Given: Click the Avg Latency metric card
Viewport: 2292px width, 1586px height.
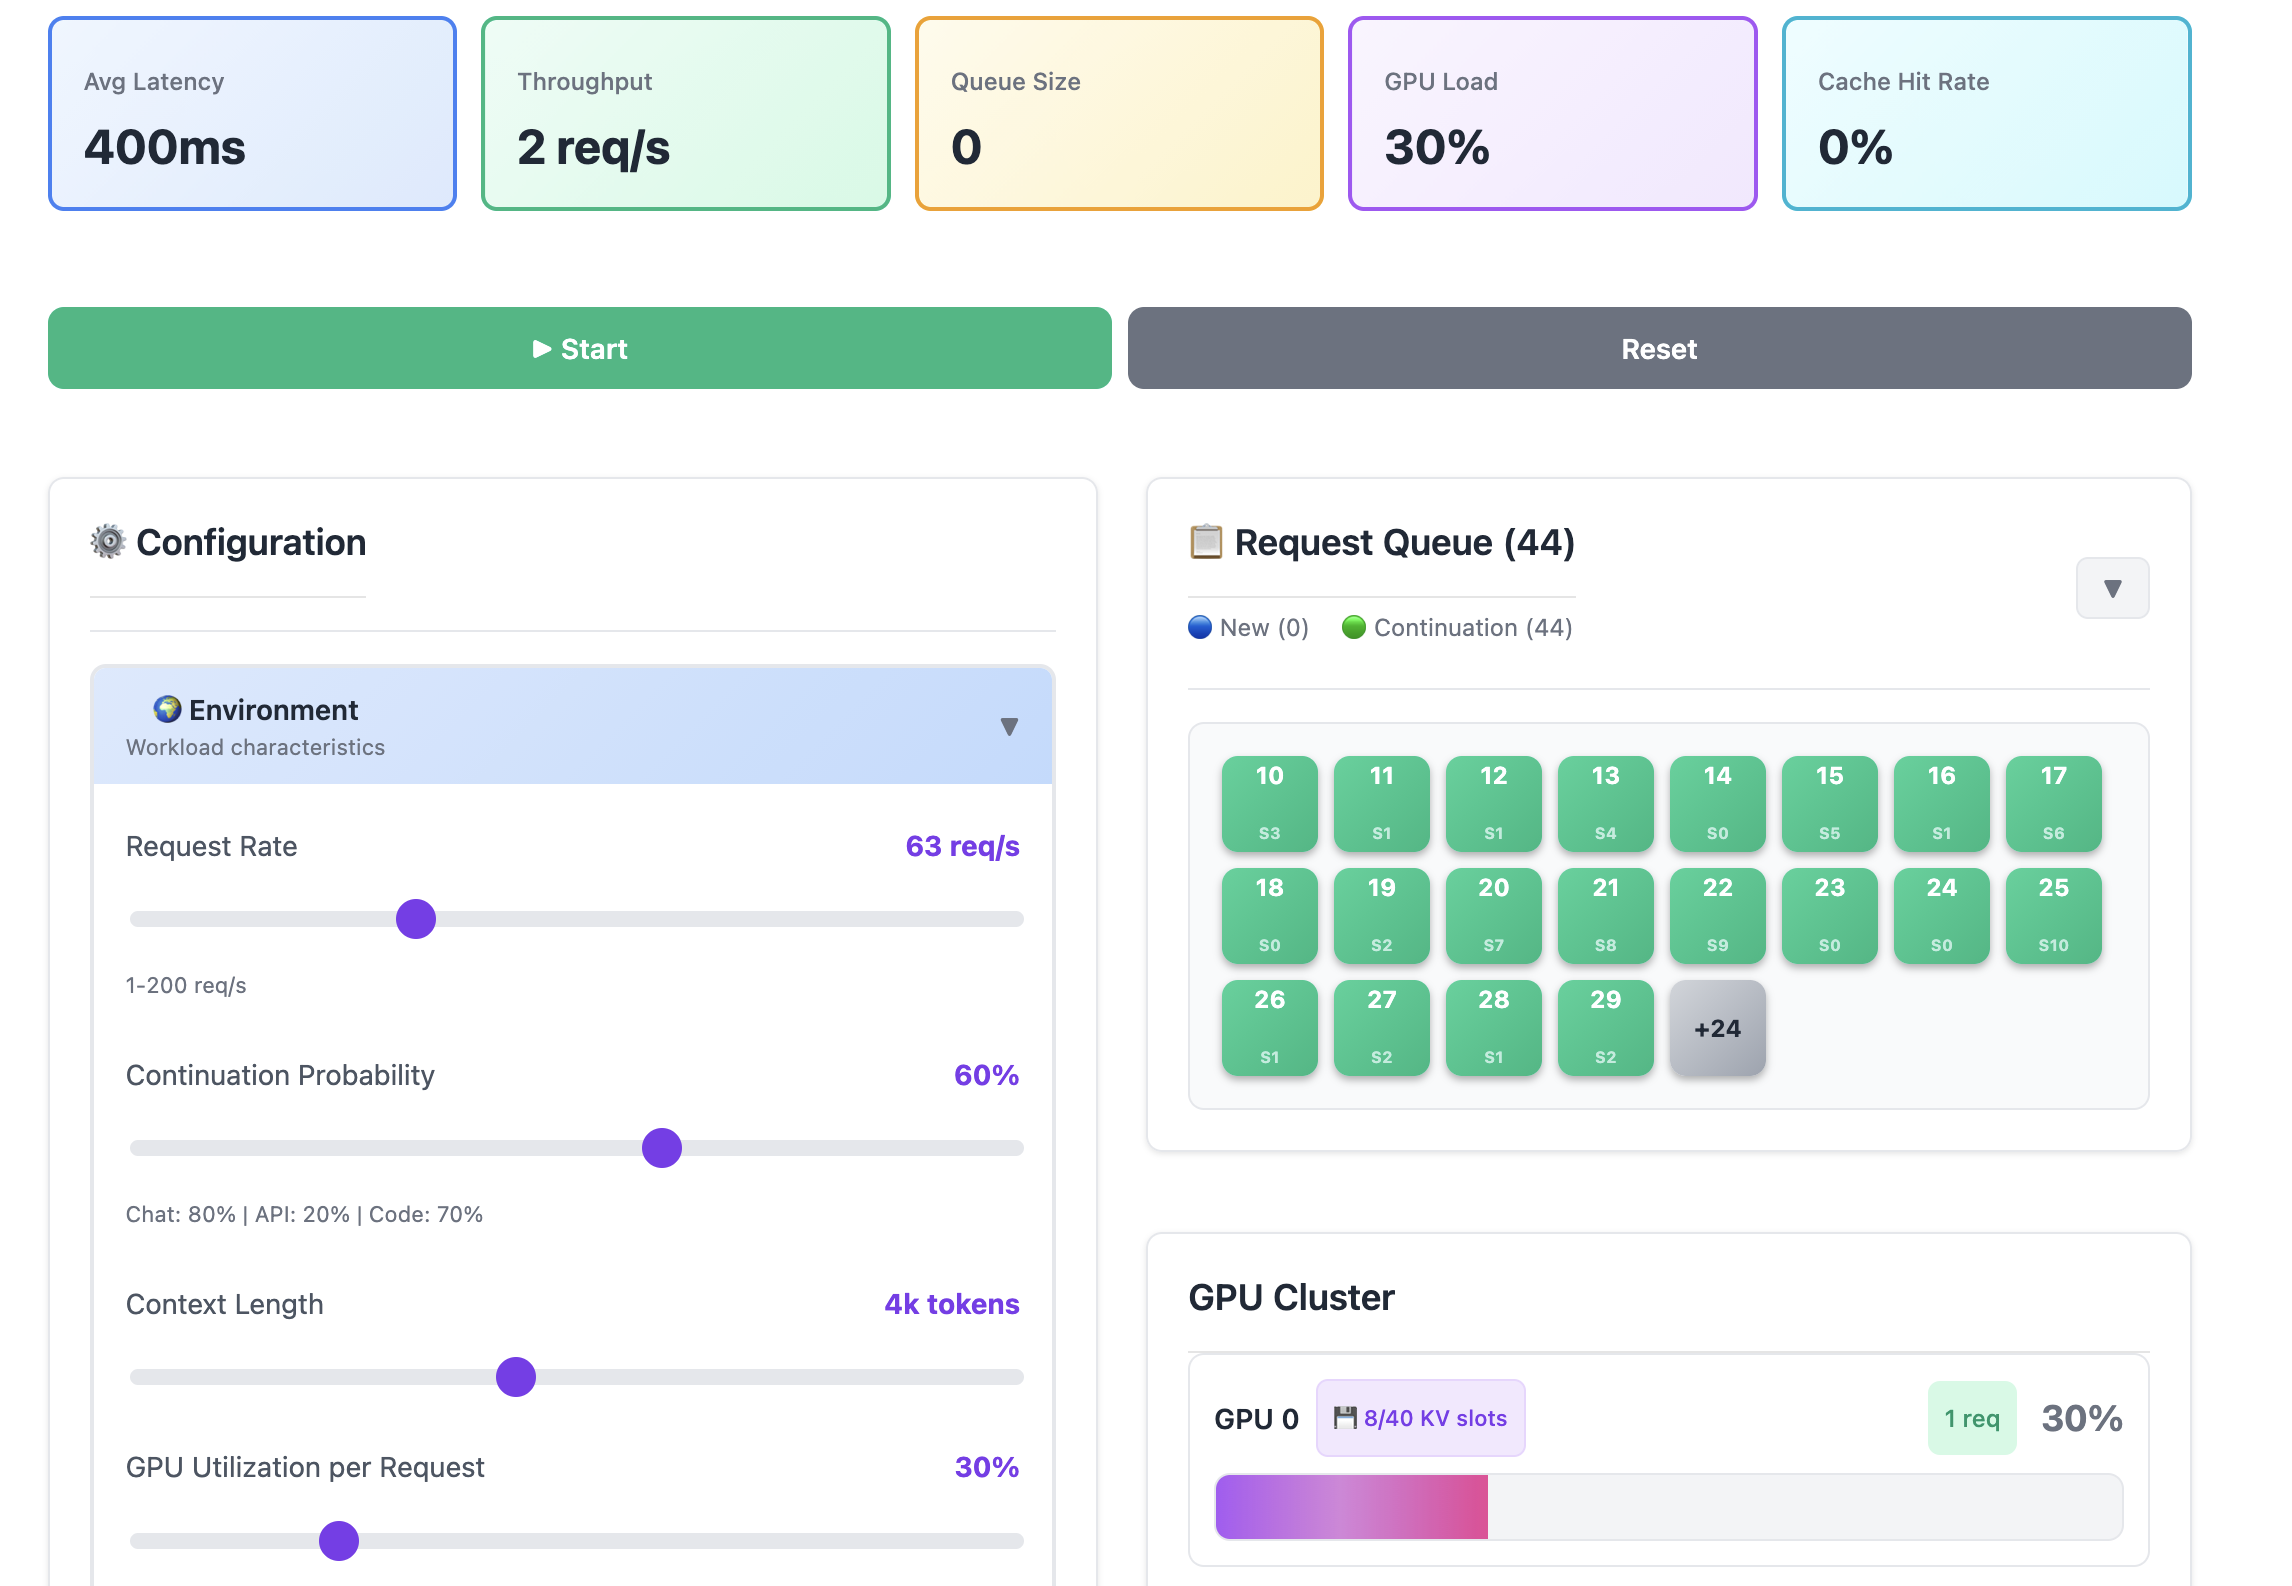Looking at the screenshot, I should [x=252, y=114].
